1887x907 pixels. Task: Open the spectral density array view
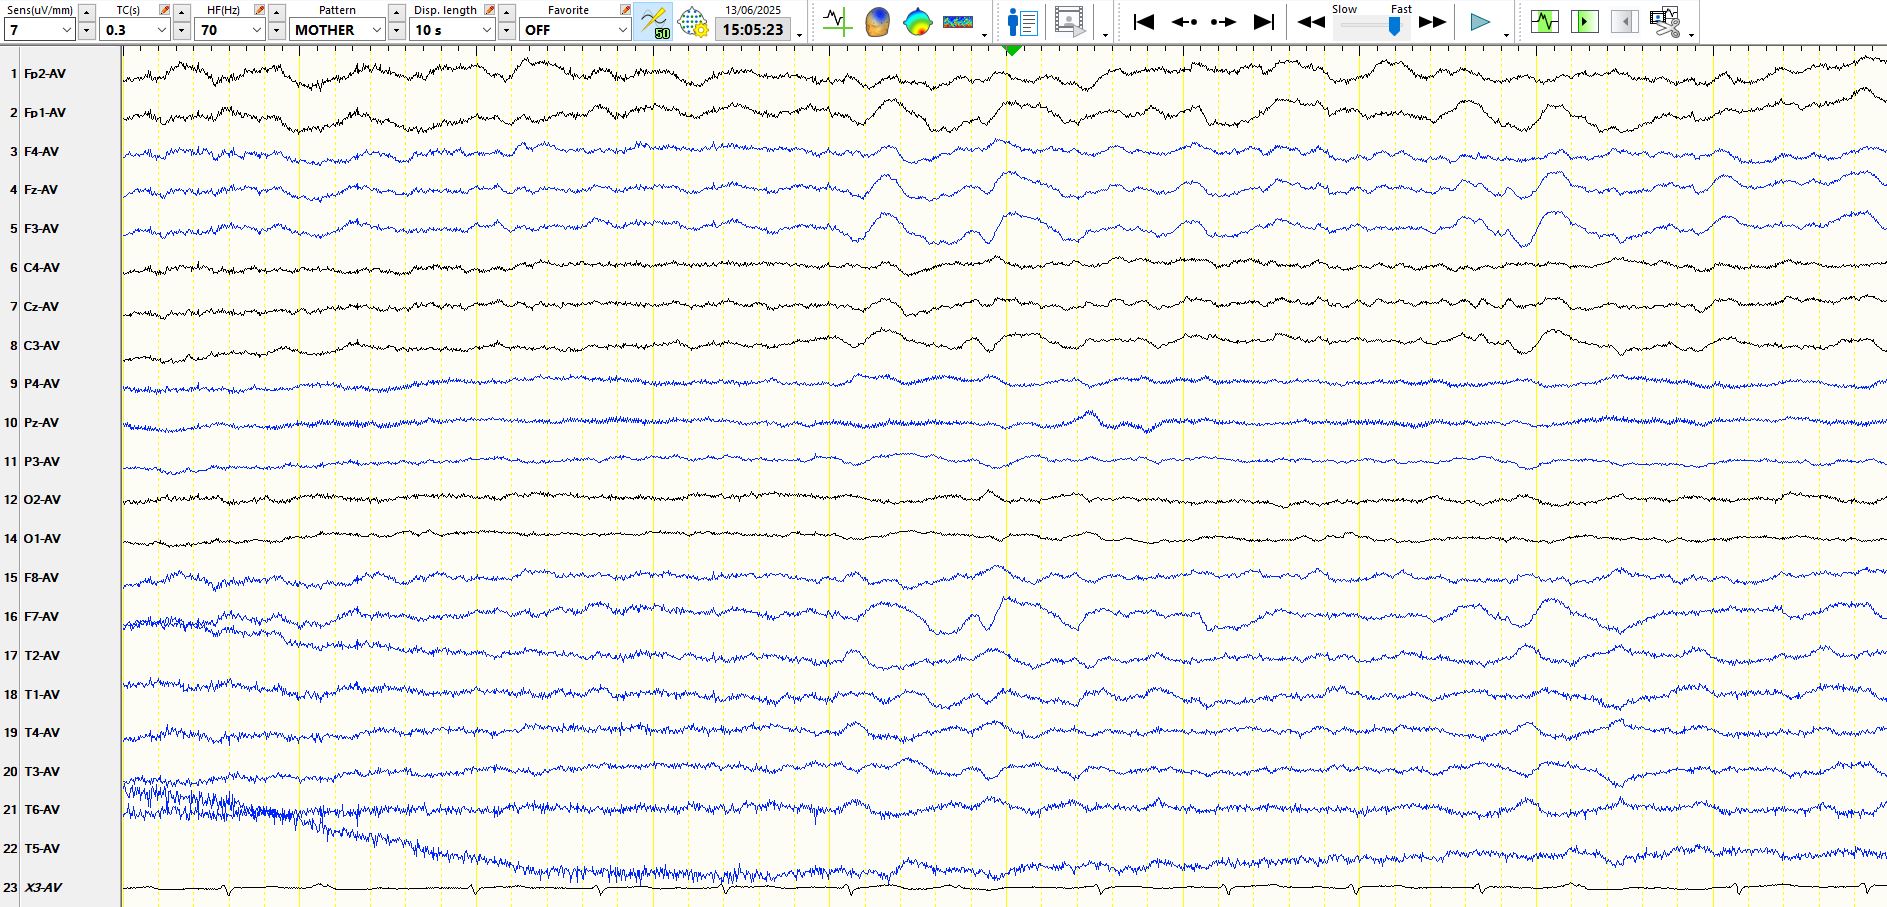(x=957, y=22)
